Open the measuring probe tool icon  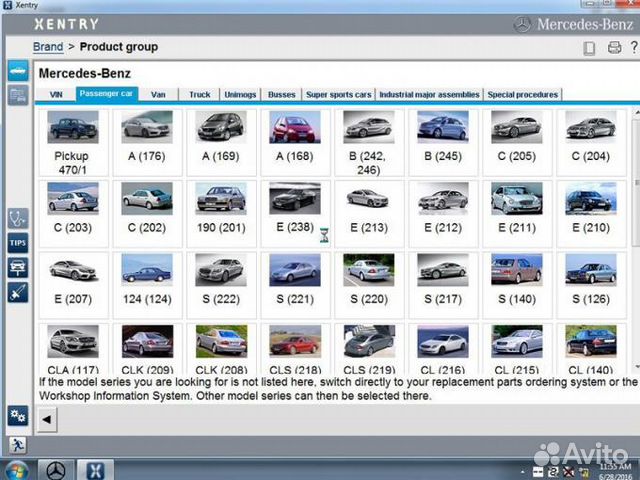[18, 293]
